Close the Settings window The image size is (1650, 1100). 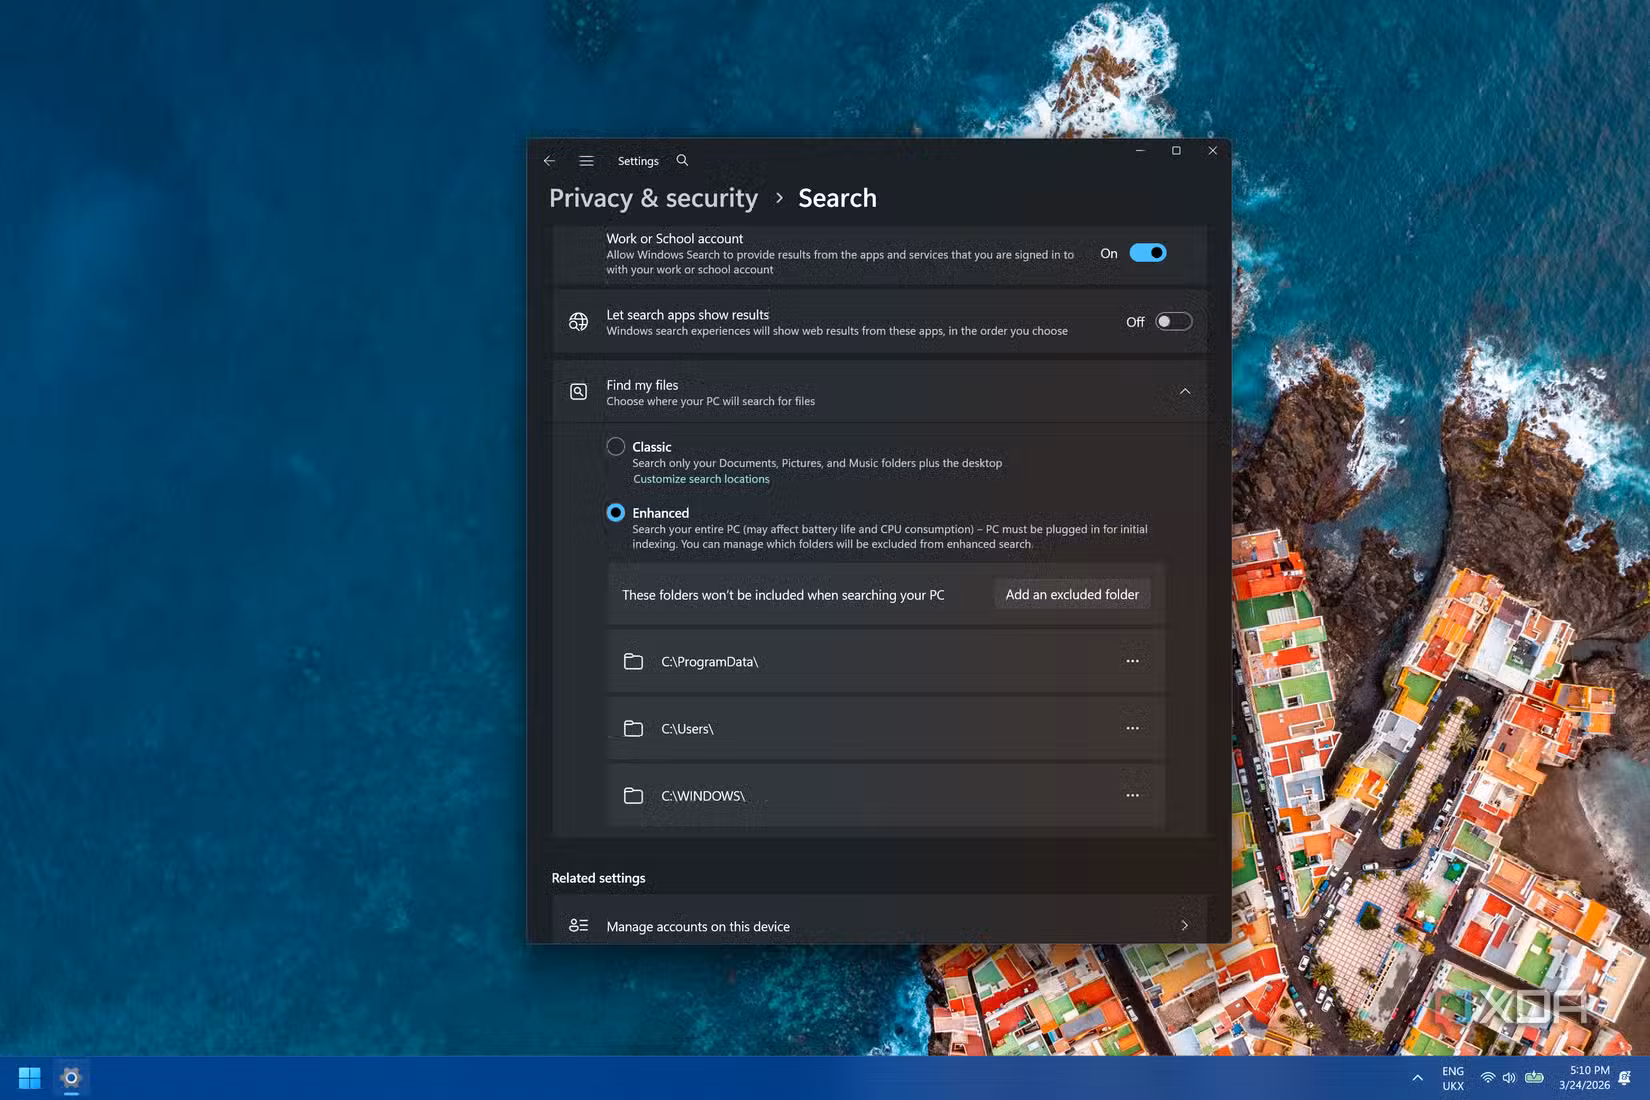pyautogui.click(x=1212, y=151)
